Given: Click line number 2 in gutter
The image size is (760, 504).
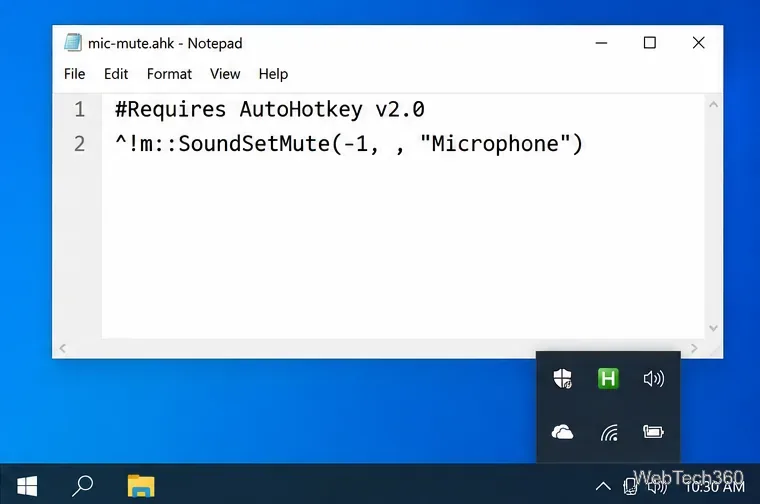Looking at the screenshot, I should click(79, 144).
